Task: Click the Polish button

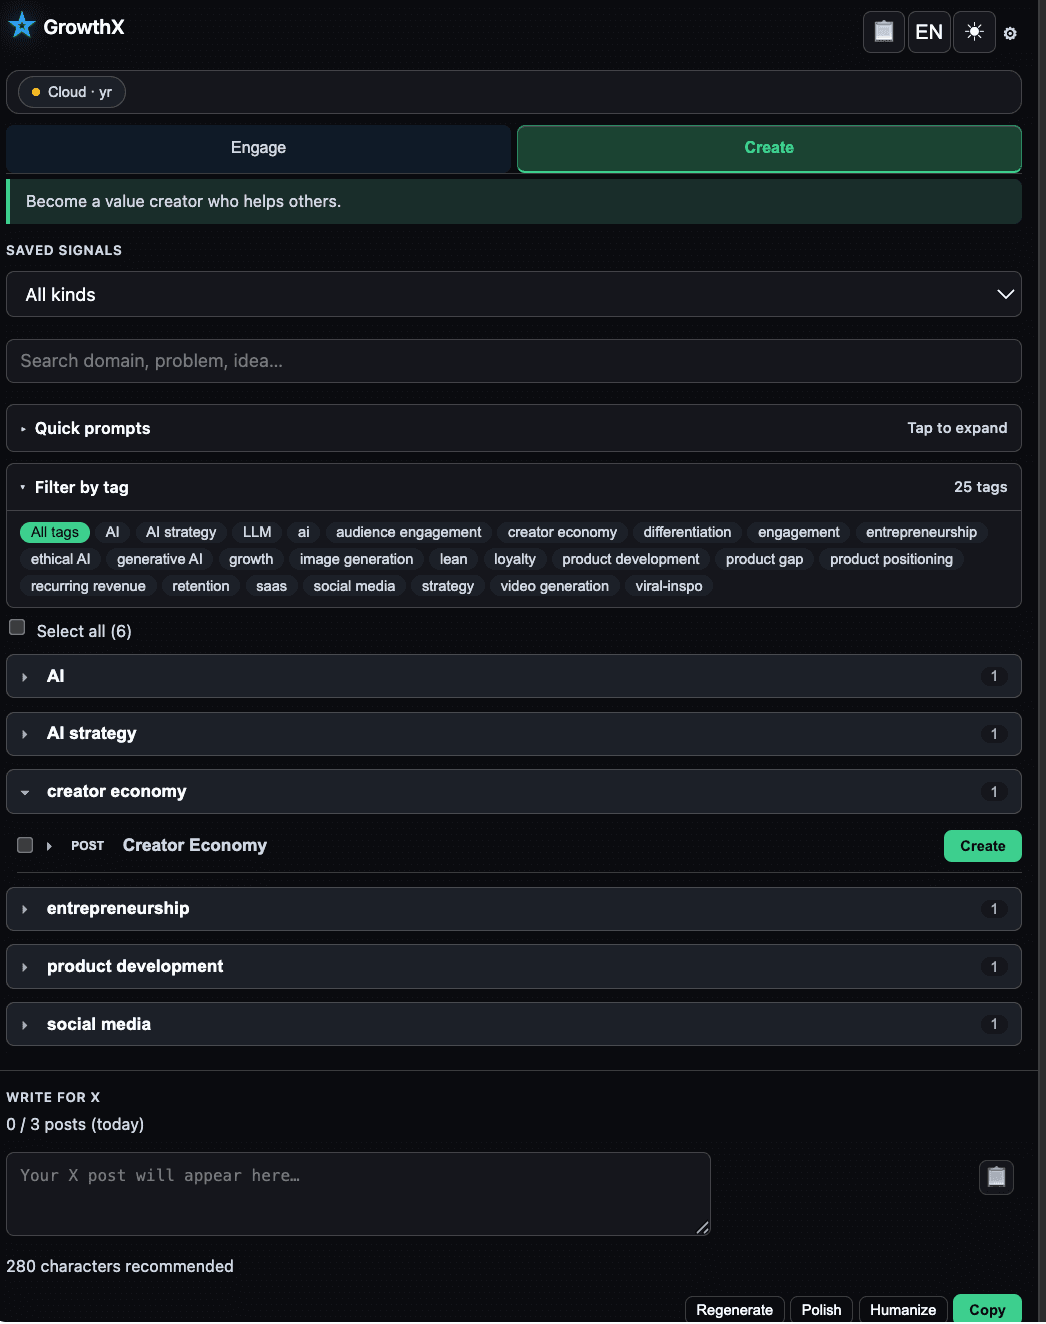Action: pyautogui.click(x=822, y=1310)
